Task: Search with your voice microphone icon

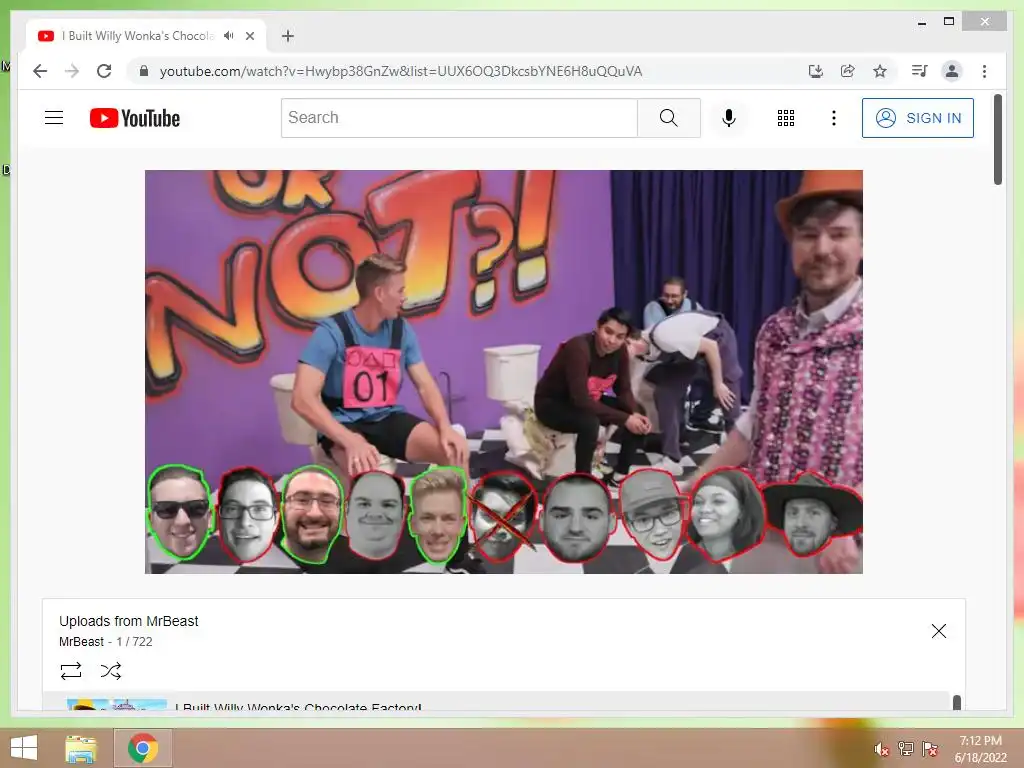Action: click(729, 118)
